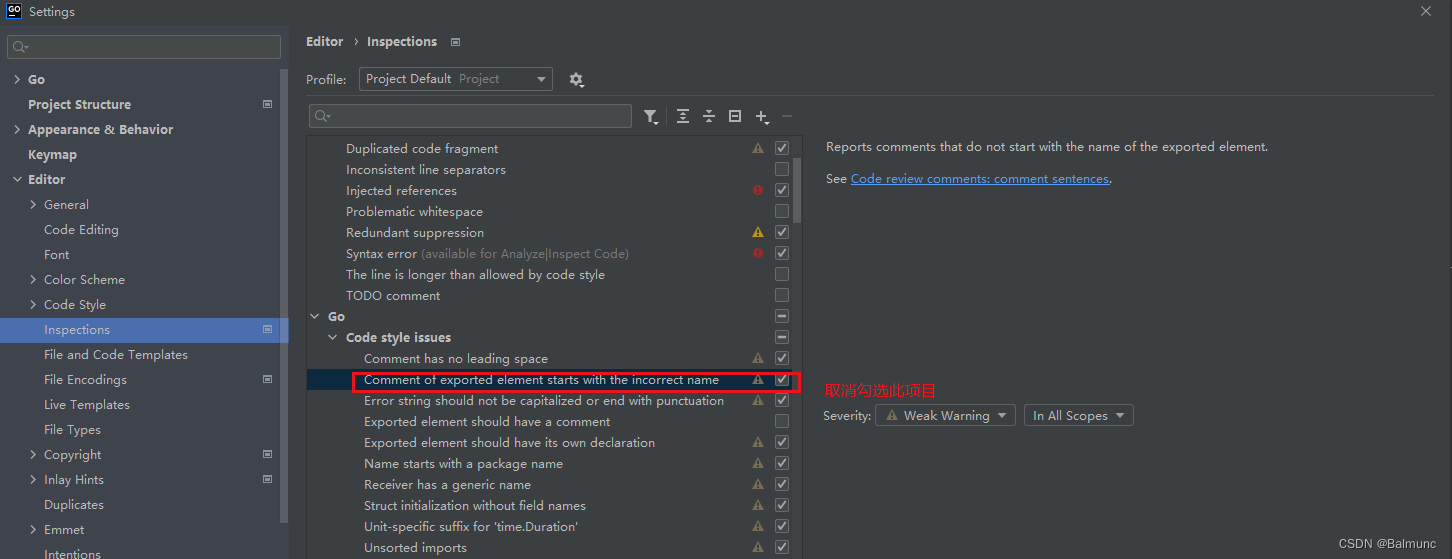The width and height of the screenshot is (1452, 559).
Task: Click the search icon in settings search field
Action: point(21,47)
